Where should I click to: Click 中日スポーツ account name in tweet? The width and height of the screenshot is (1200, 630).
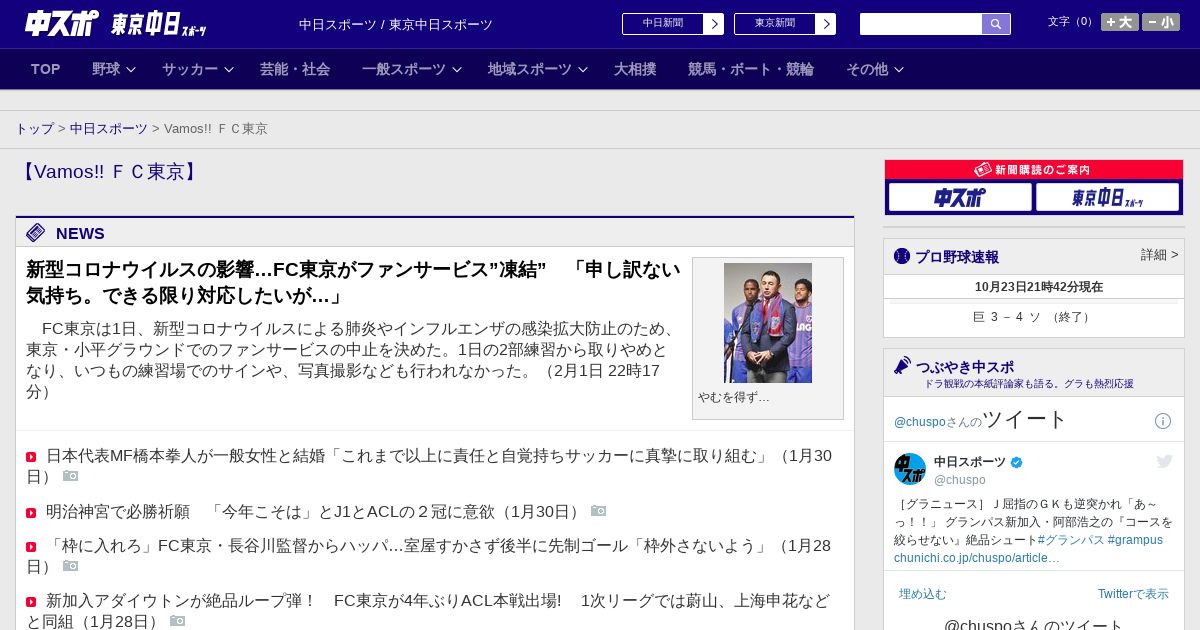click(x=970, y=462)
